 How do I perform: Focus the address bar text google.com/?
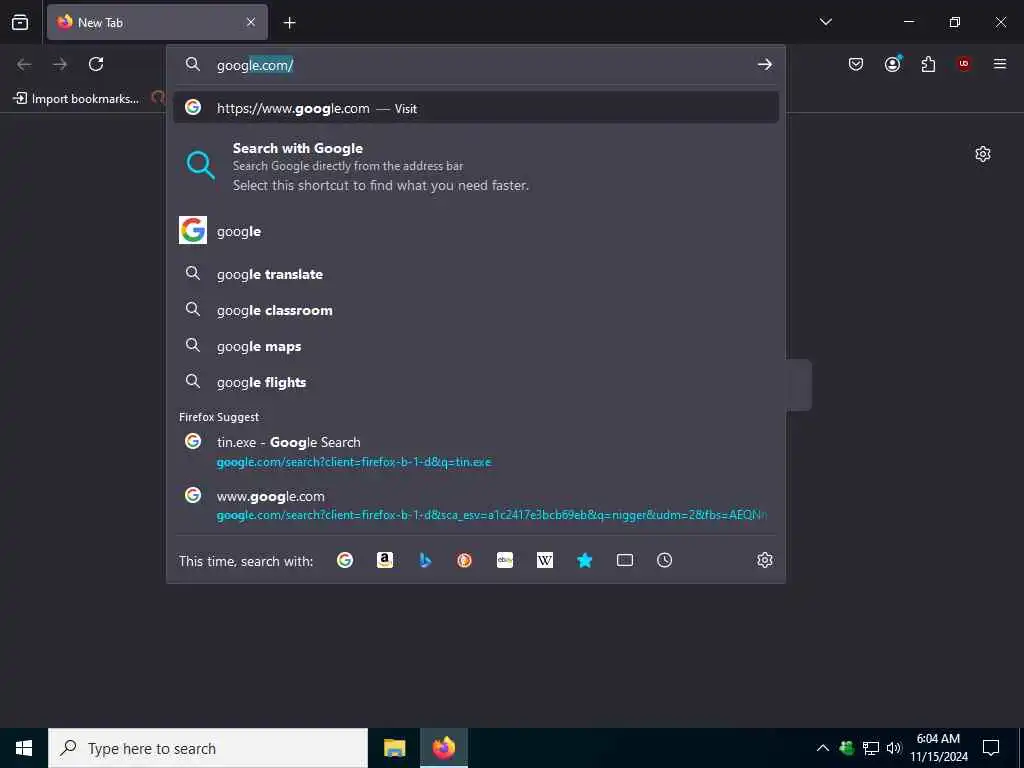pos(255,65)
